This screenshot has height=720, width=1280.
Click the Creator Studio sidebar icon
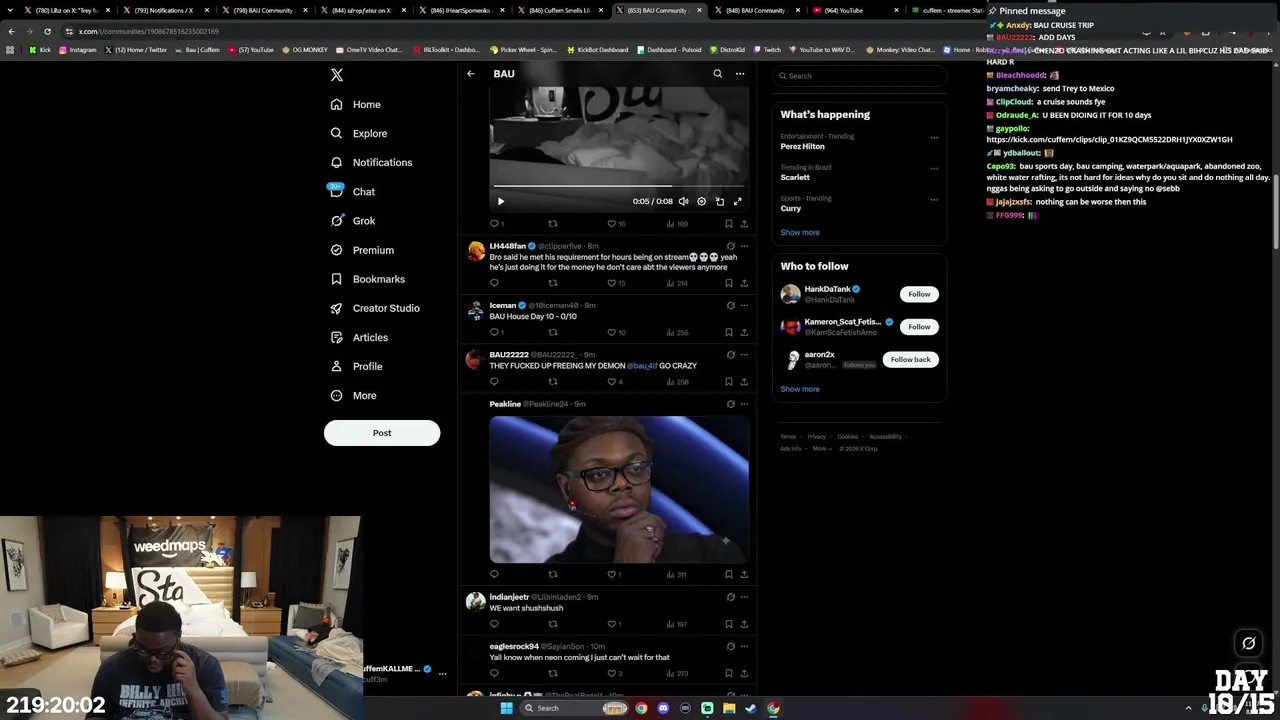point(336,308)
